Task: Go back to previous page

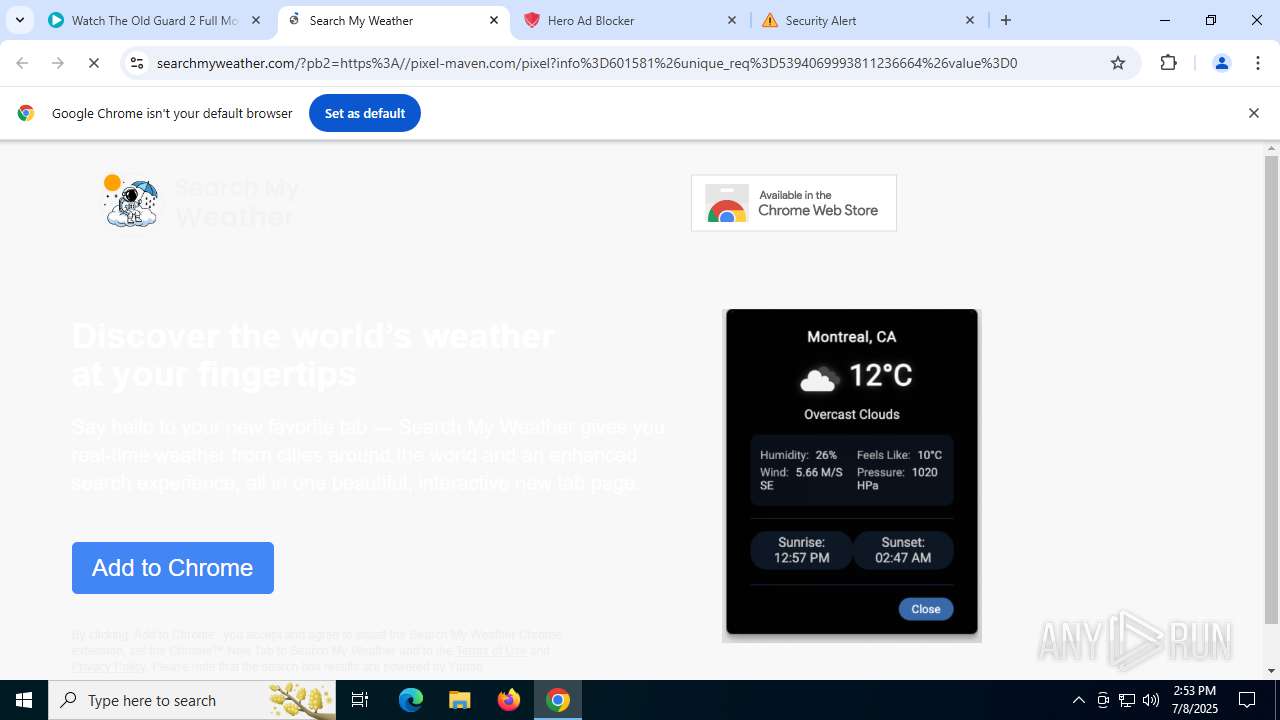Action: coord(22,63)
